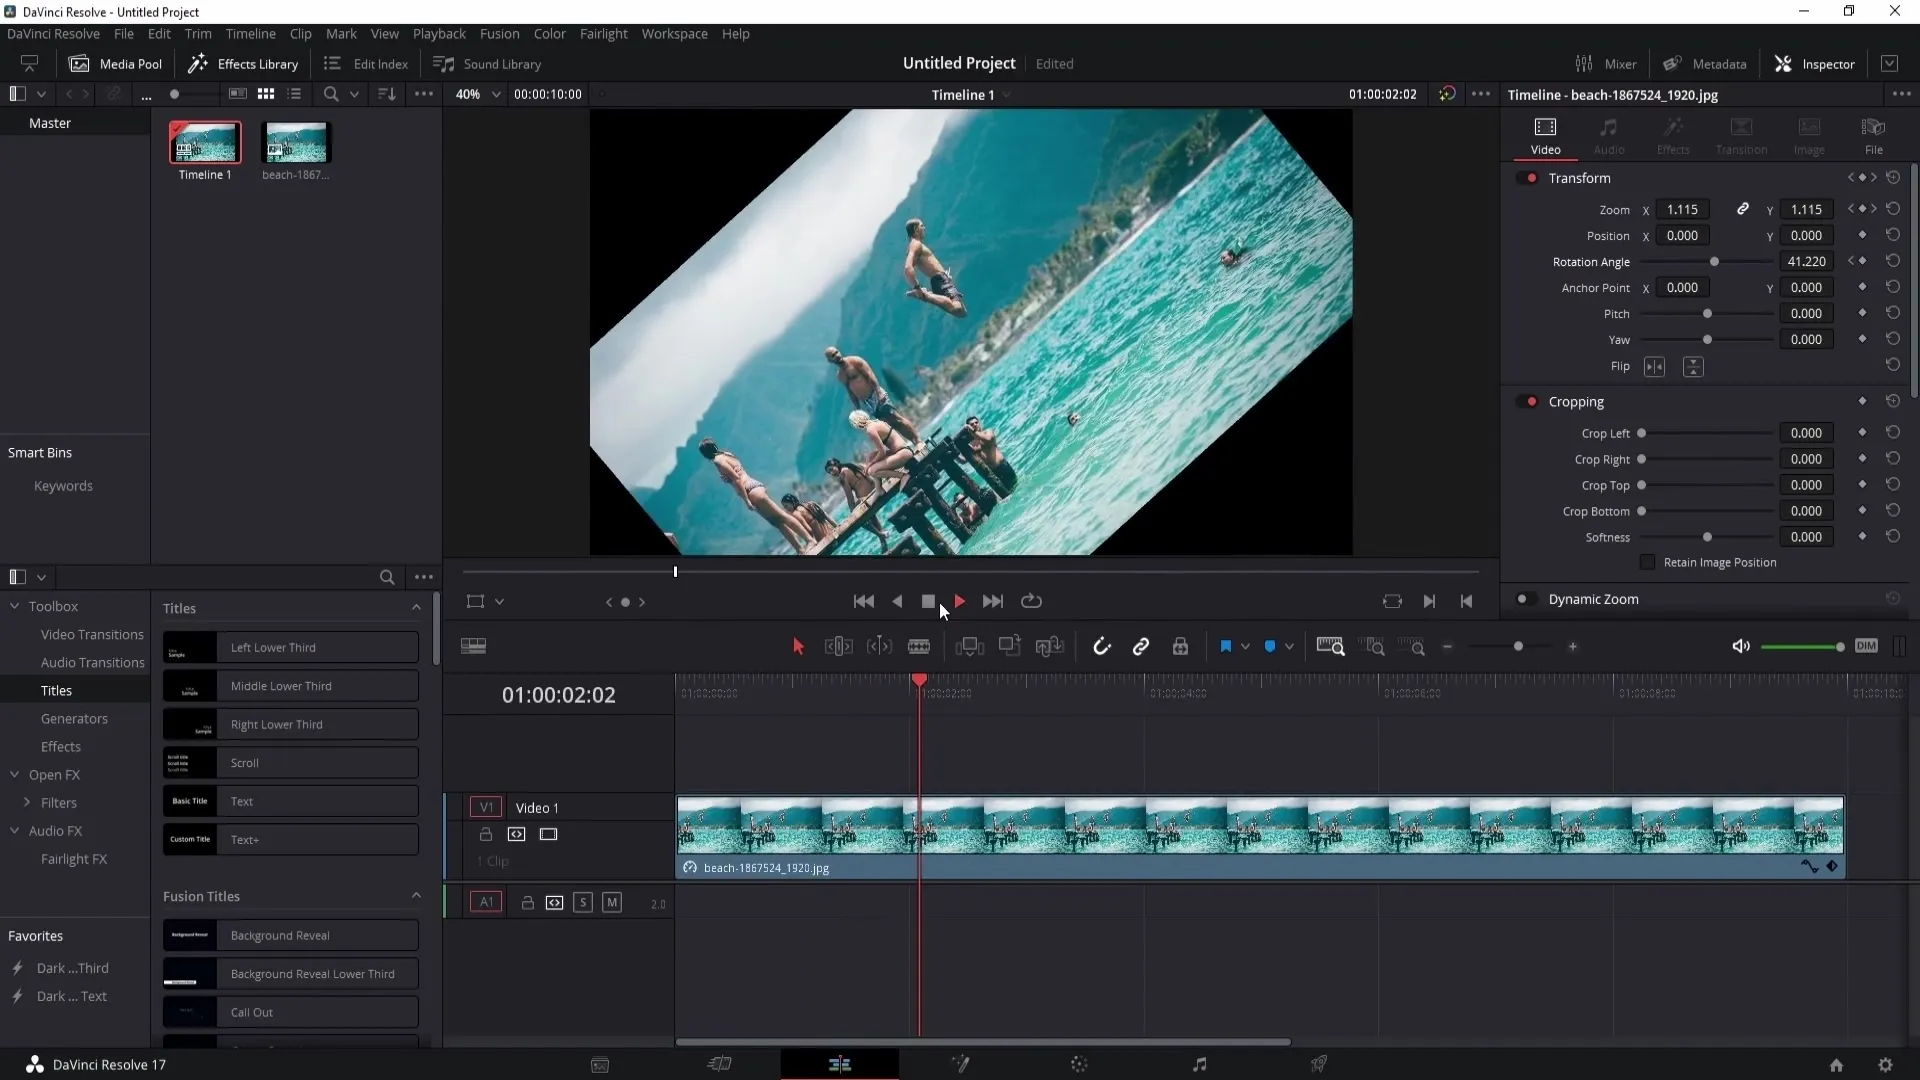Click the loop playback button
Screen dimensions: 1920x1080
[x=1031, y=601]
